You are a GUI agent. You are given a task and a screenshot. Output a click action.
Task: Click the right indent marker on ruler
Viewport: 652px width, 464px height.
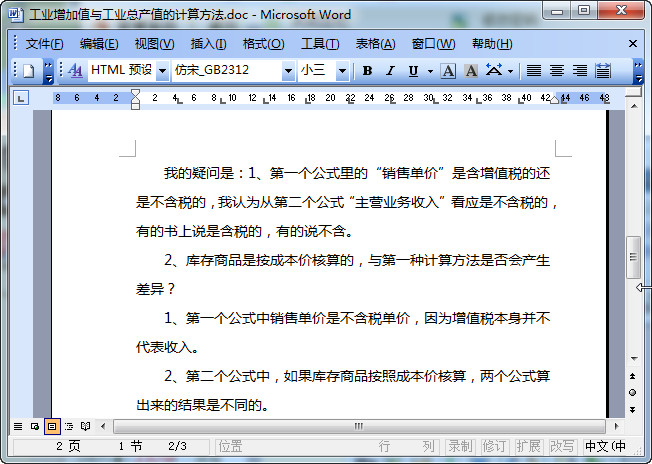[554, 100]
